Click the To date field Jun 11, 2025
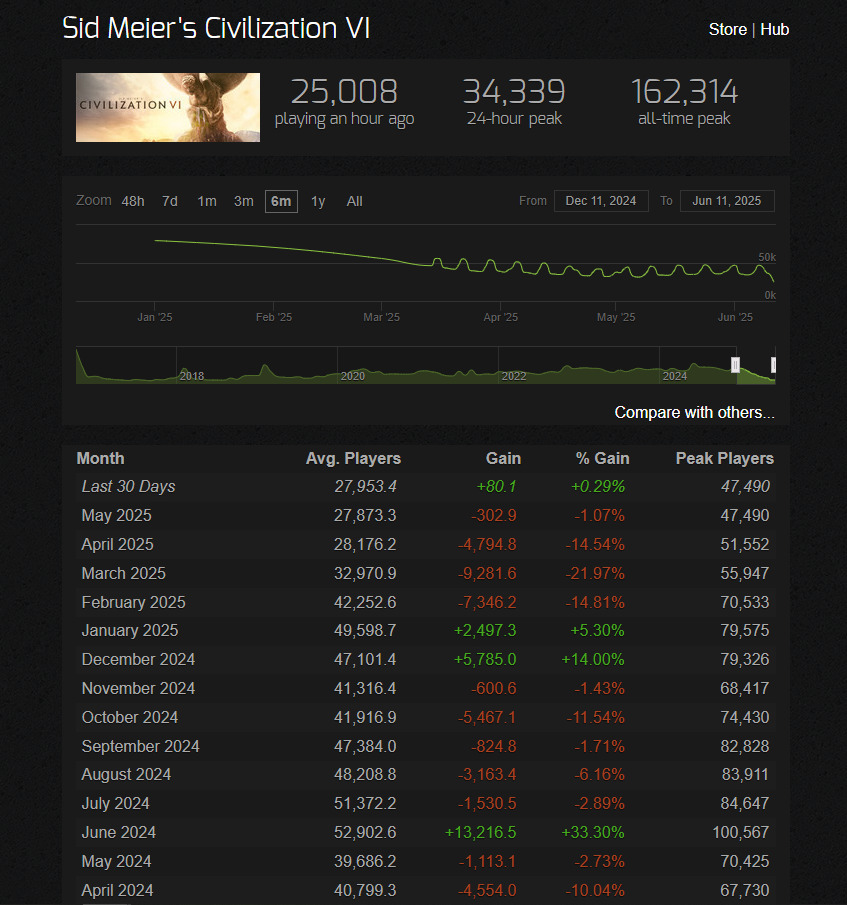This screenshot has width=847, height=905. pyautogui.click(x=727, y=201)
